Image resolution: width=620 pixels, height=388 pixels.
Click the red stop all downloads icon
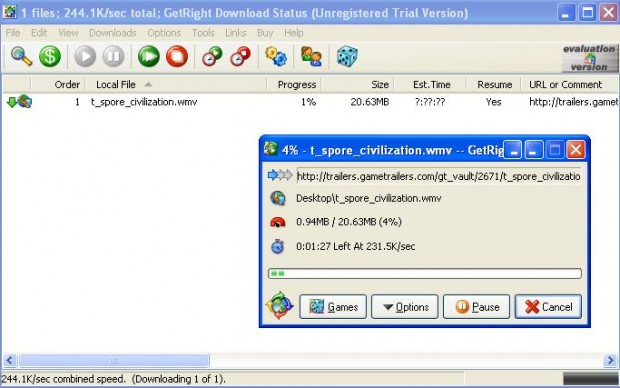tap(177, 56)
